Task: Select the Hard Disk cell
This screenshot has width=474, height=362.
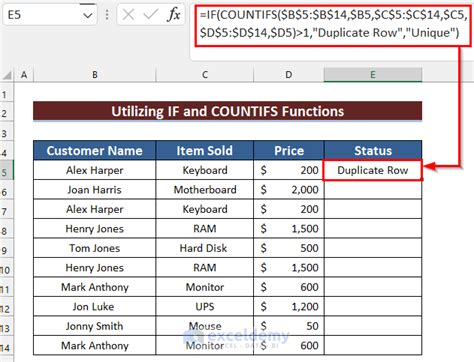Action: (205, 248)
